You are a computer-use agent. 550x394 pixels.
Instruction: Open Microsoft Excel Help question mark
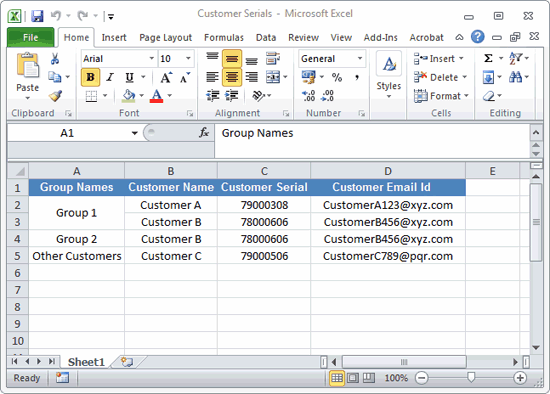[x=477, y=37]
